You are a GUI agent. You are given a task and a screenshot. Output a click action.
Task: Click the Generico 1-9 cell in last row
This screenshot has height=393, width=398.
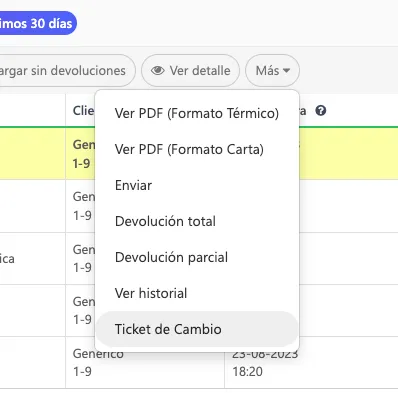[x=98, y=363]
